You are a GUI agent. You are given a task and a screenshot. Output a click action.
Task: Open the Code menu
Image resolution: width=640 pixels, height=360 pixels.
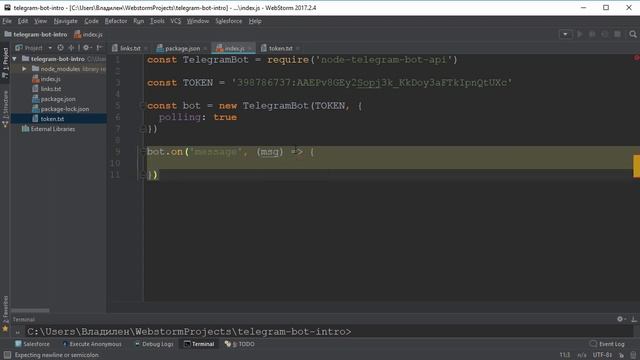click(x=91, y=21)
